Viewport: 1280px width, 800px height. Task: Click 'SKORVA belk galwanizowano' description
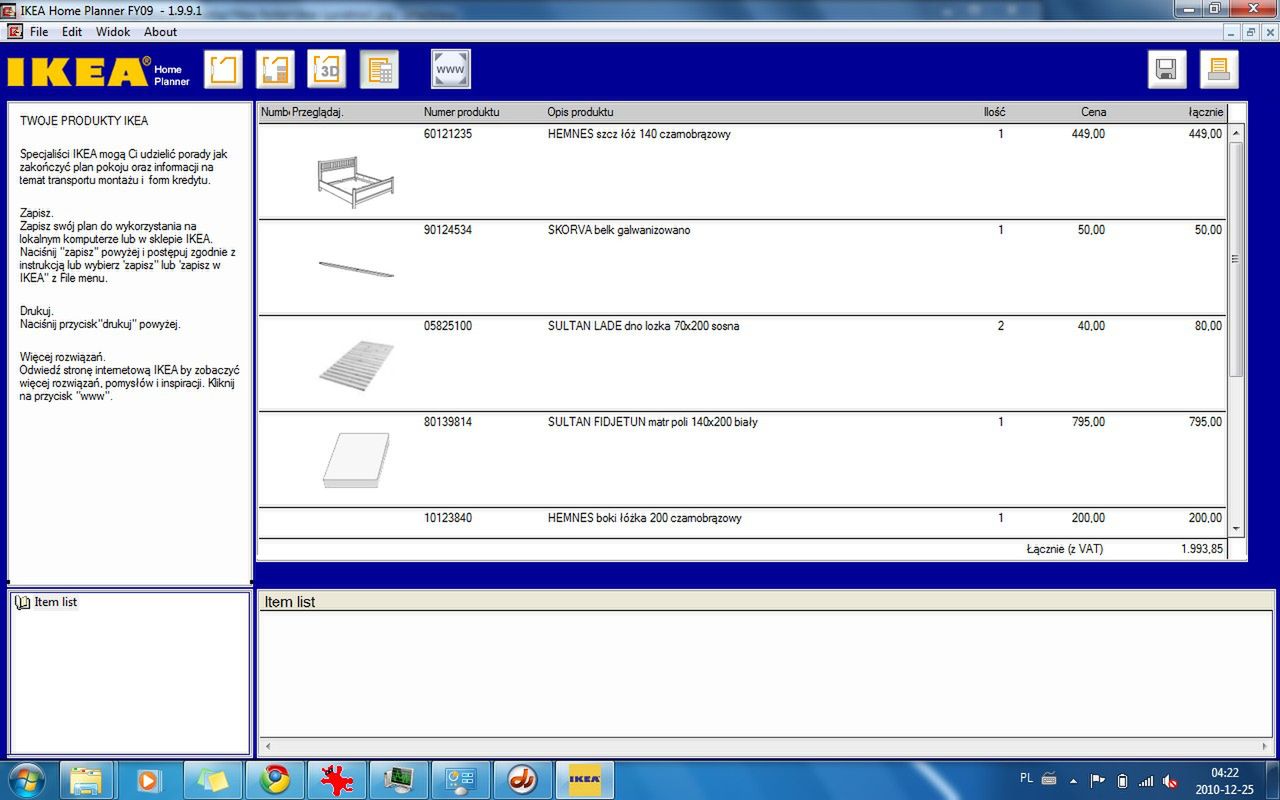coord(619,230)
